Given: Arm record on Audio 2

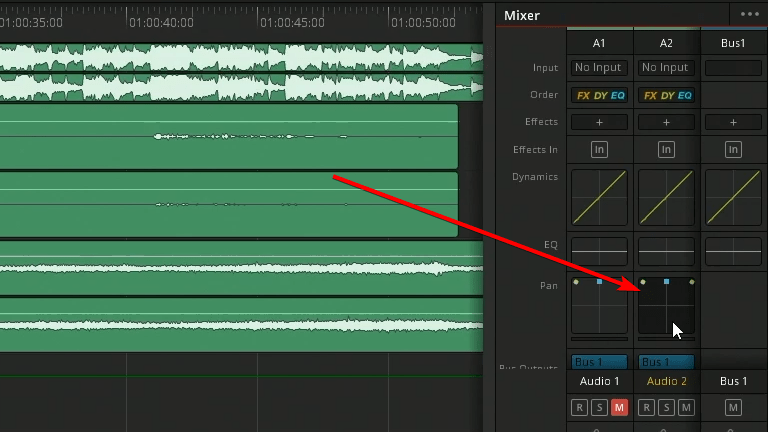Looking at the screenshot, I should tap(646, 408).
